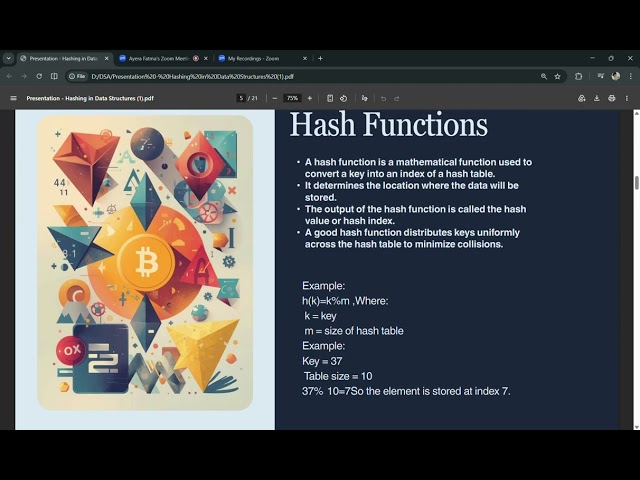Screen dimensions: 640x480
Task: Click the text 'Key = 37'
Action: (322, 361)
